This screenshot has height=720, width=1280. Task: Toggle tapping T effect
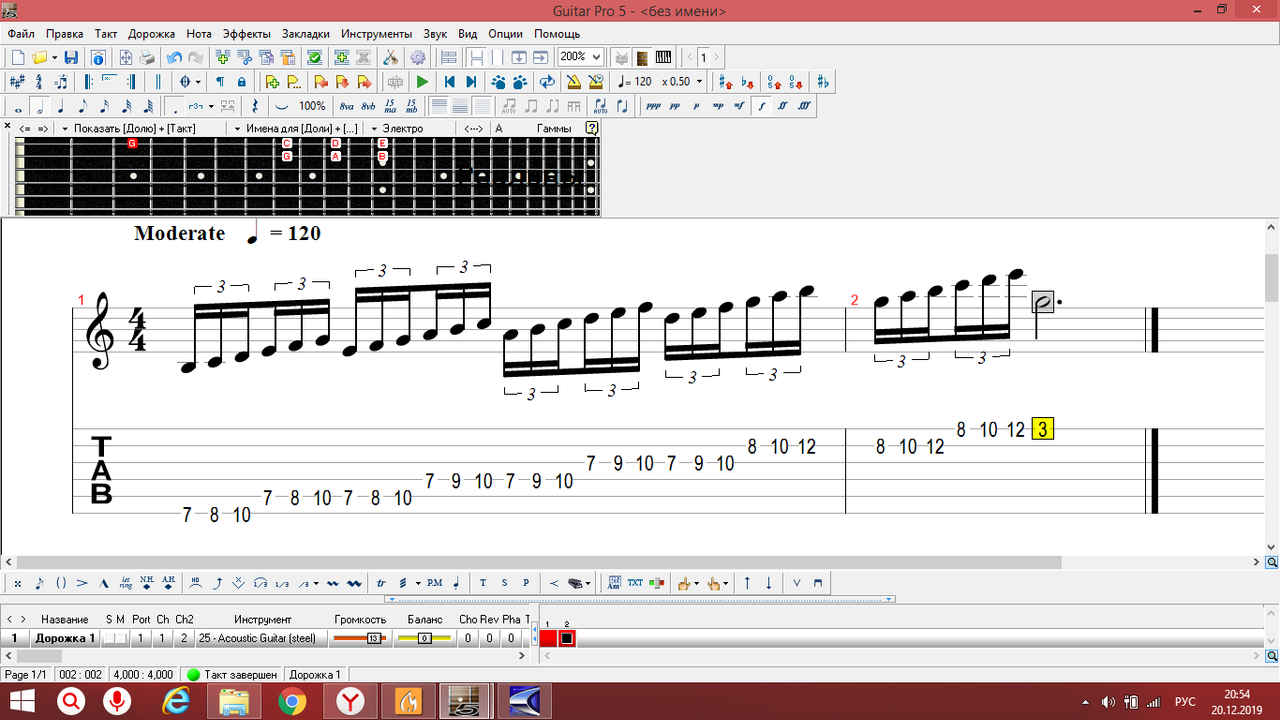coord(483,583)
